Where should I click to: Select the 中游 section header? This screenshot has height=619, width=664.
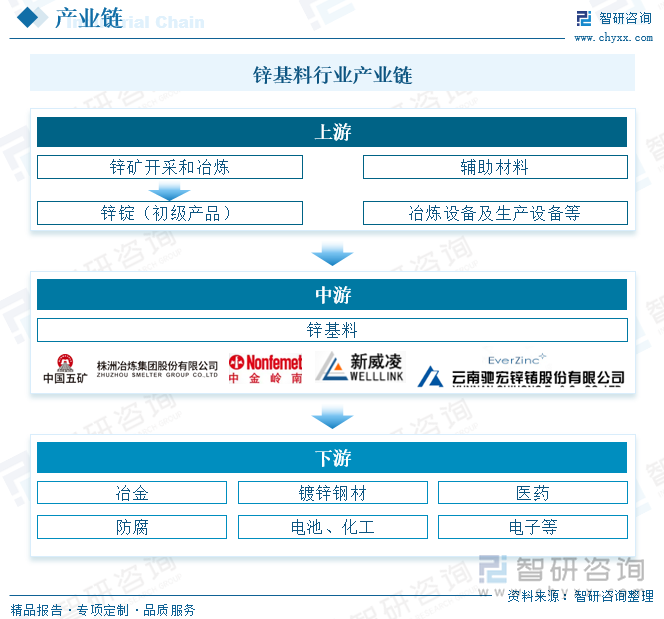(332, 294)
